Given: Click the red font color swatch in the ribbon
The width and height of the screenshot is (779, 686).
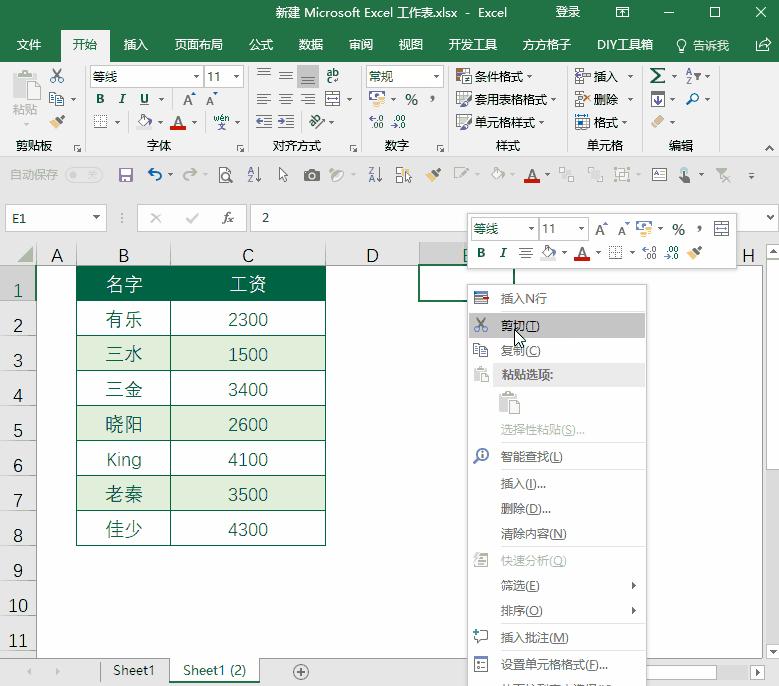Looking at the screenshot, I should [x=178, y=122].
